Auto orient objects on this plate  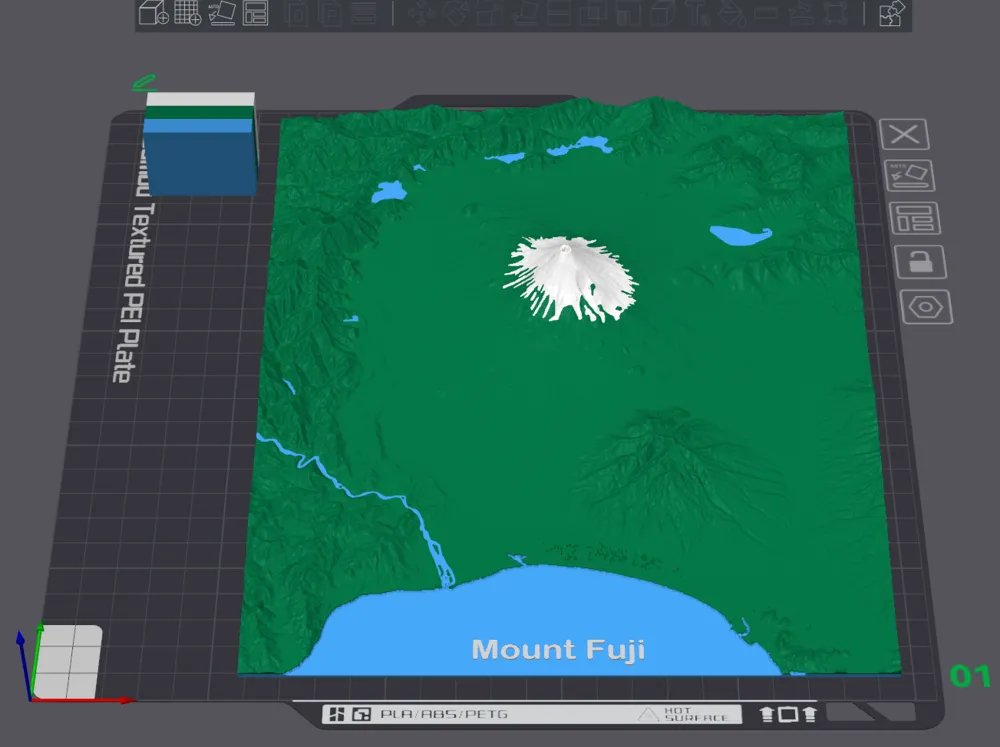tap(909, 175)
